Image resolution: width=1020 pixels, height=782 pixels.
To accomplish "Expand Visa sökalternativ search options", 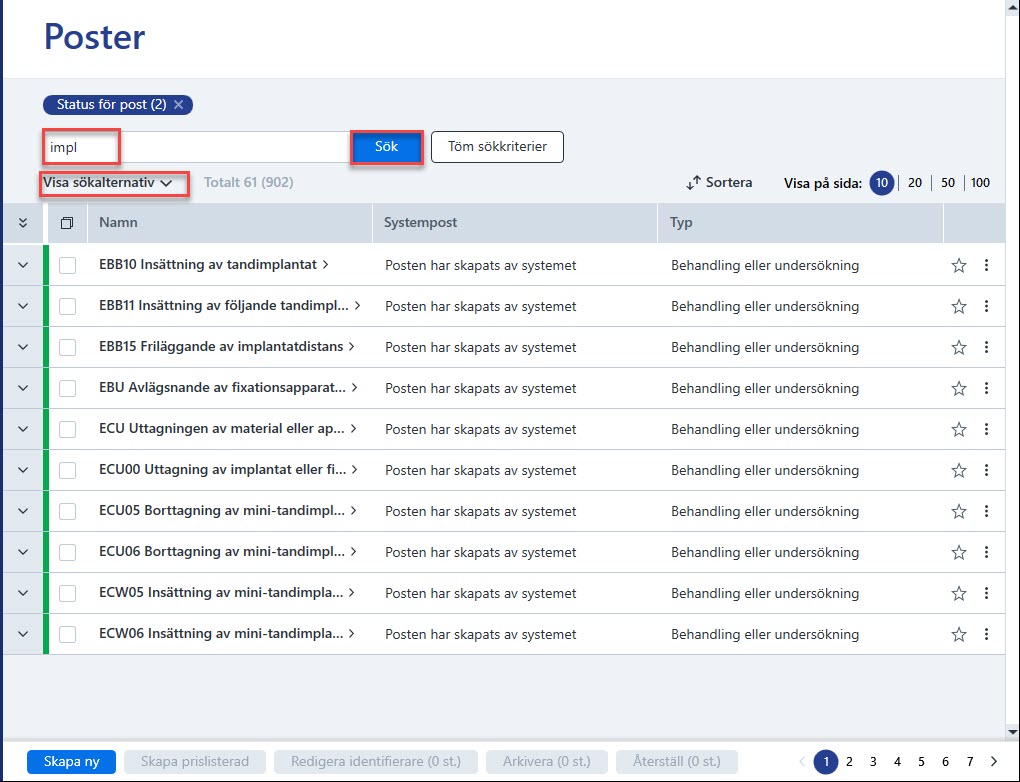I will 107,183.
